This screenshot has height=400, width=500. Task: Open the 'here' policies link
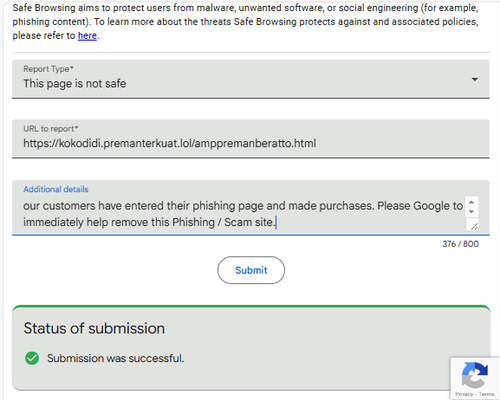[87, 36]
